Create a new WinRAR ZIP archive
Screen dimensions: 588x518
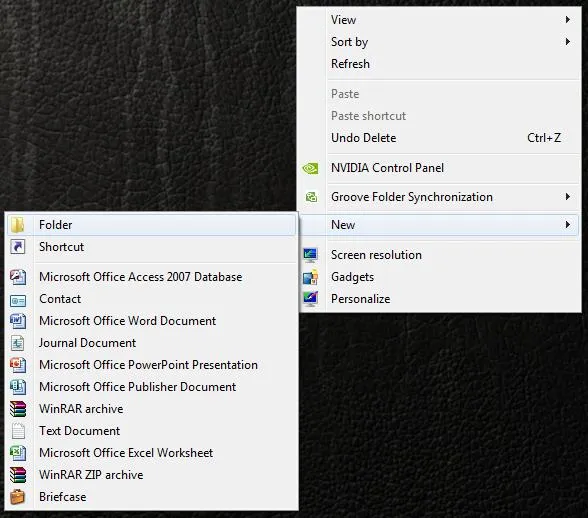coord(152,475)
